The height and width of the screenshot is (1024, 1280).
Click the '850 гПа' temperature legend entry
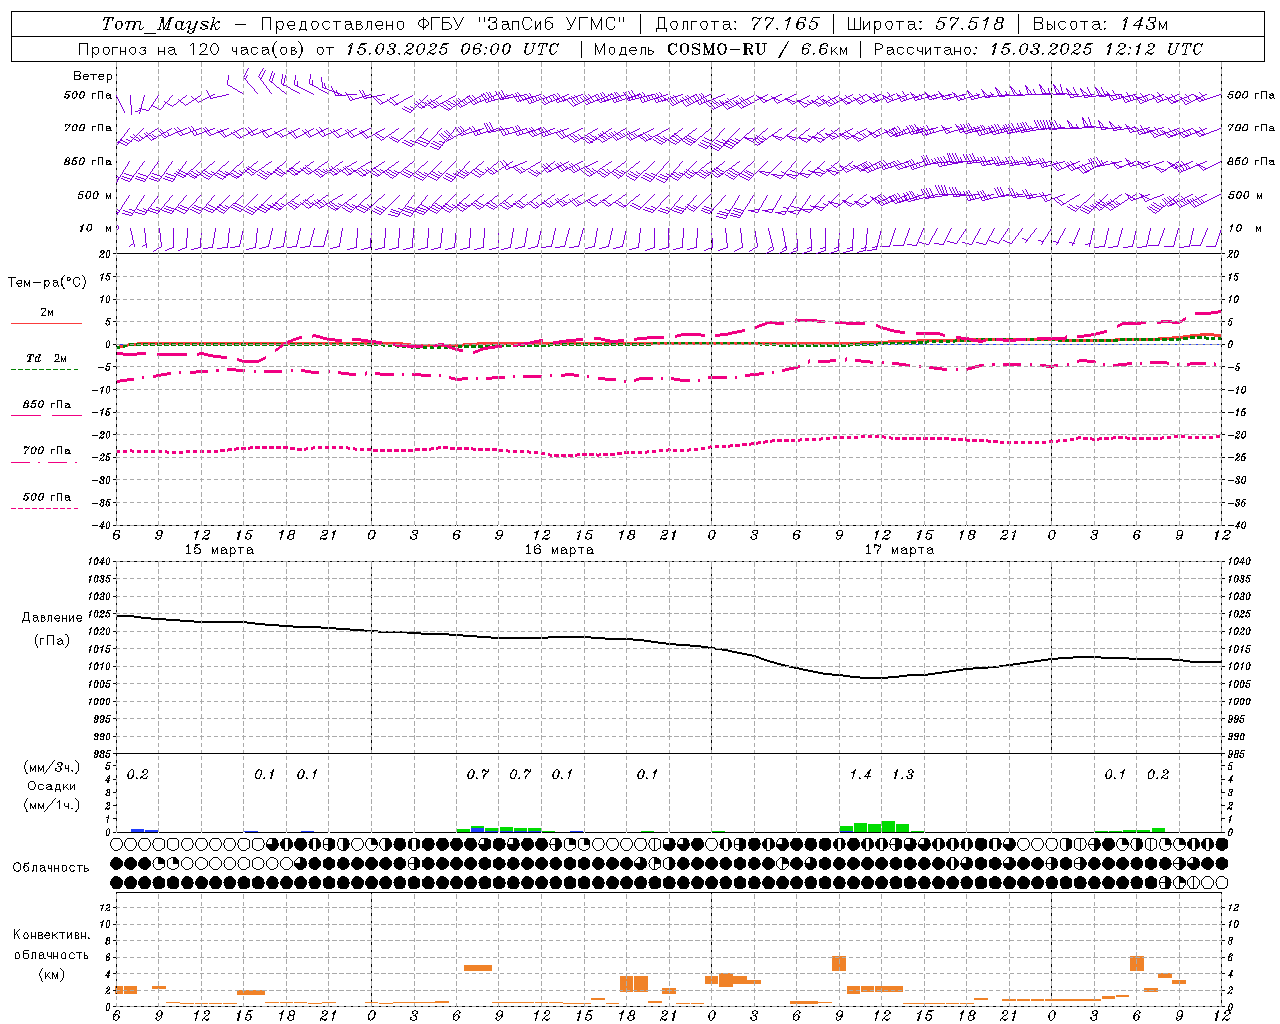tap(46, 405)
